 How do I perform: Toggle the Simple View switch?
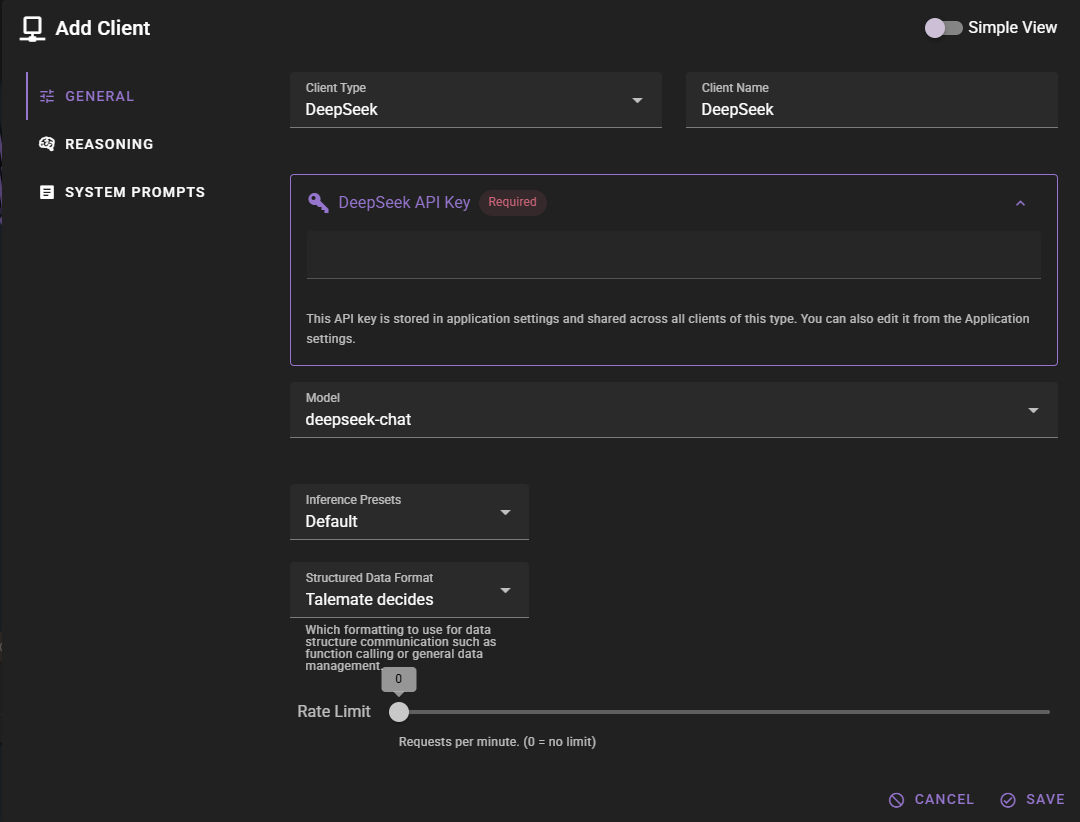tap(943, 28)
